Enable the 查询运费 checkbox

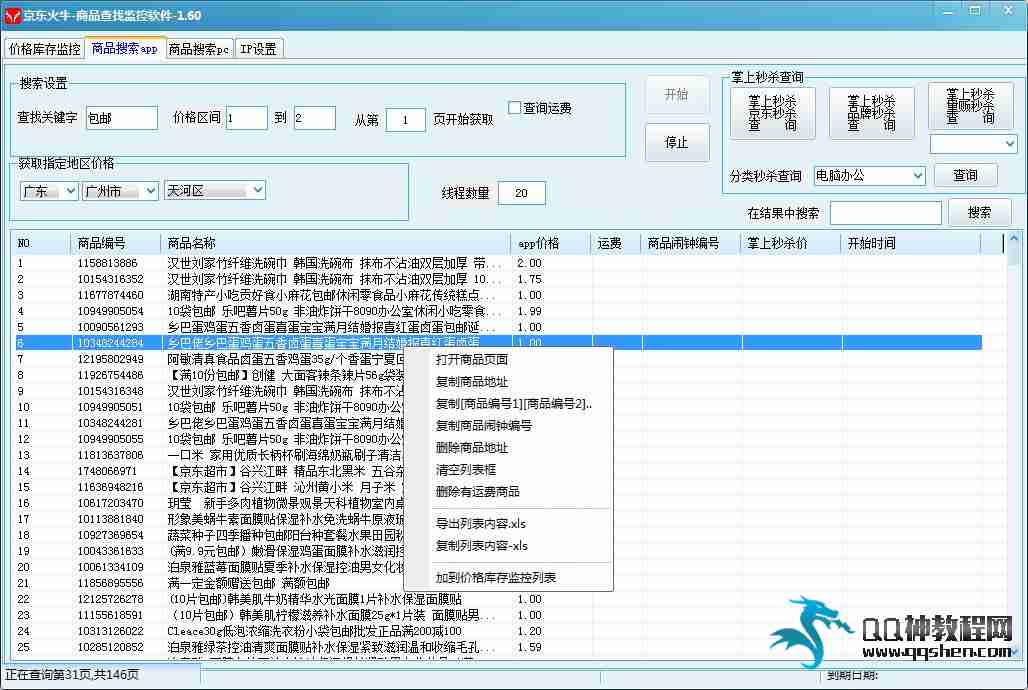point(515,108)
